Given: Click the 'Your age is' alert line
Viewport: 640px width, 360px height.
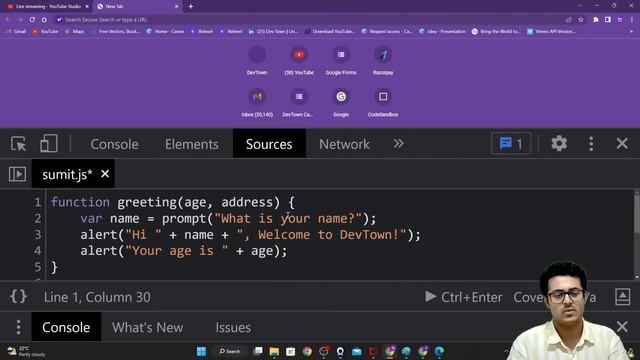Looking at the screenshot, I should click(x=183, y=251).
